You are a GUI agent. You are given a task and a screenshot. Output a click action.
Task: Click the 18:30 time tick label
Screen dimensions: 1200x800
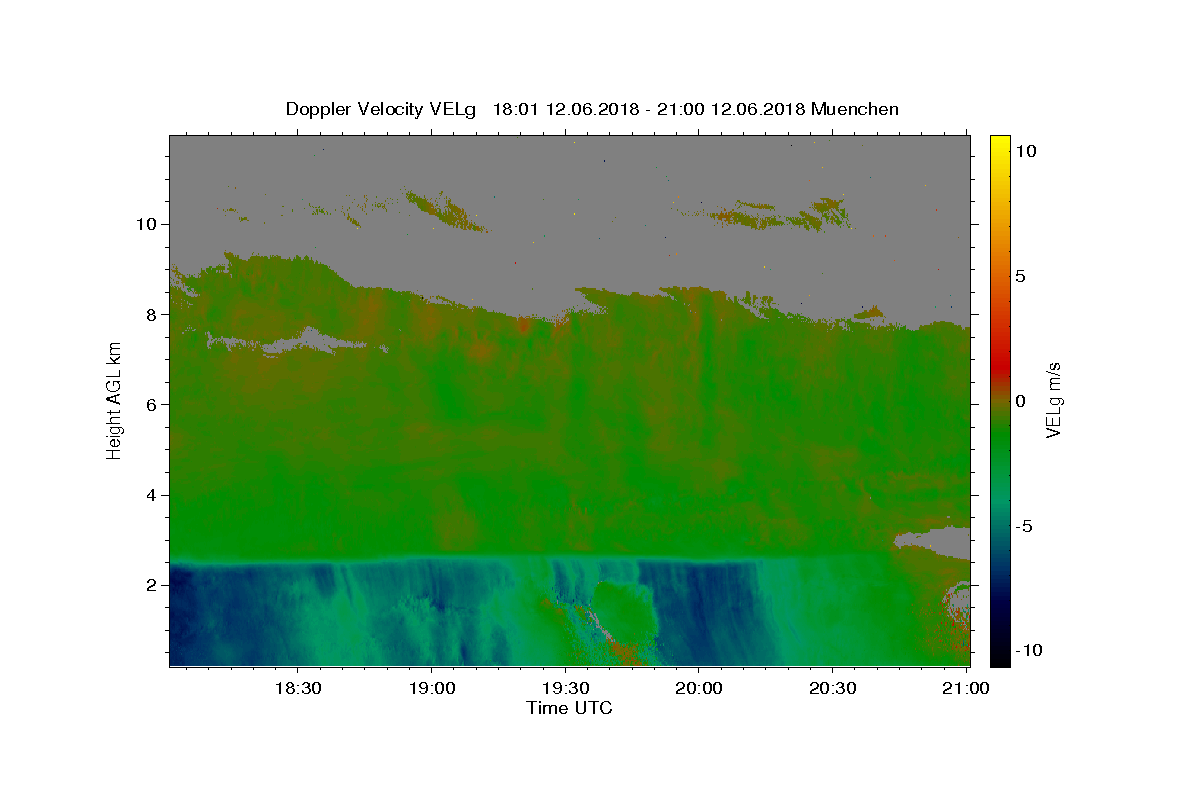coord(298,688)
